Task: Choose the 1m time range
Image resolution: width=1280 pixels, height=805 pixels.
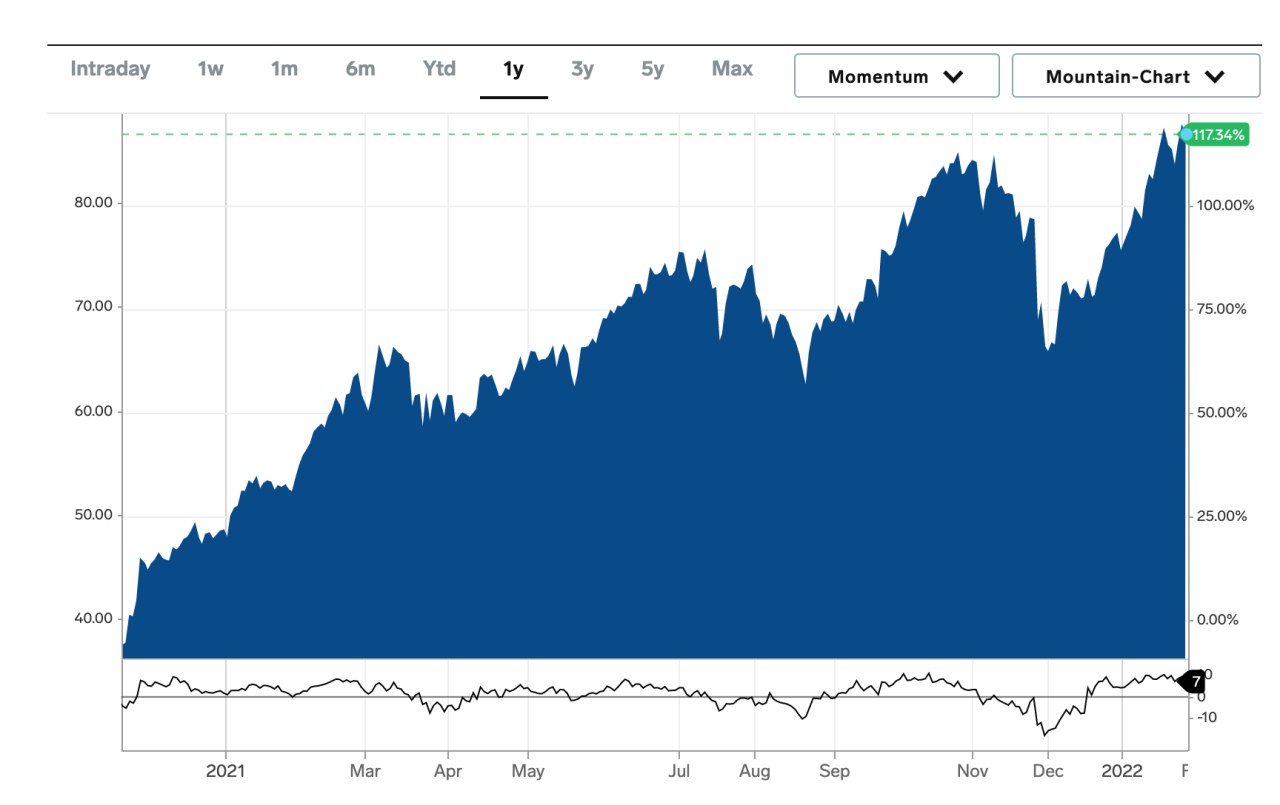Action: pyautogui.click(x=284, y=69)
